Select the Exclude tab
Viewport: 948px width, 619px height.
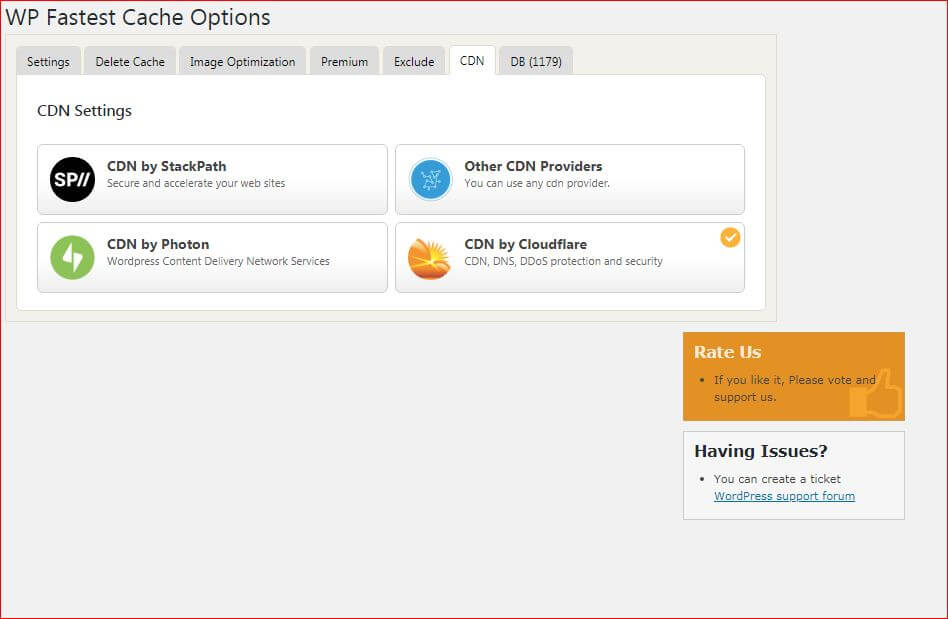pyautogui.click(x=414, y=62)
